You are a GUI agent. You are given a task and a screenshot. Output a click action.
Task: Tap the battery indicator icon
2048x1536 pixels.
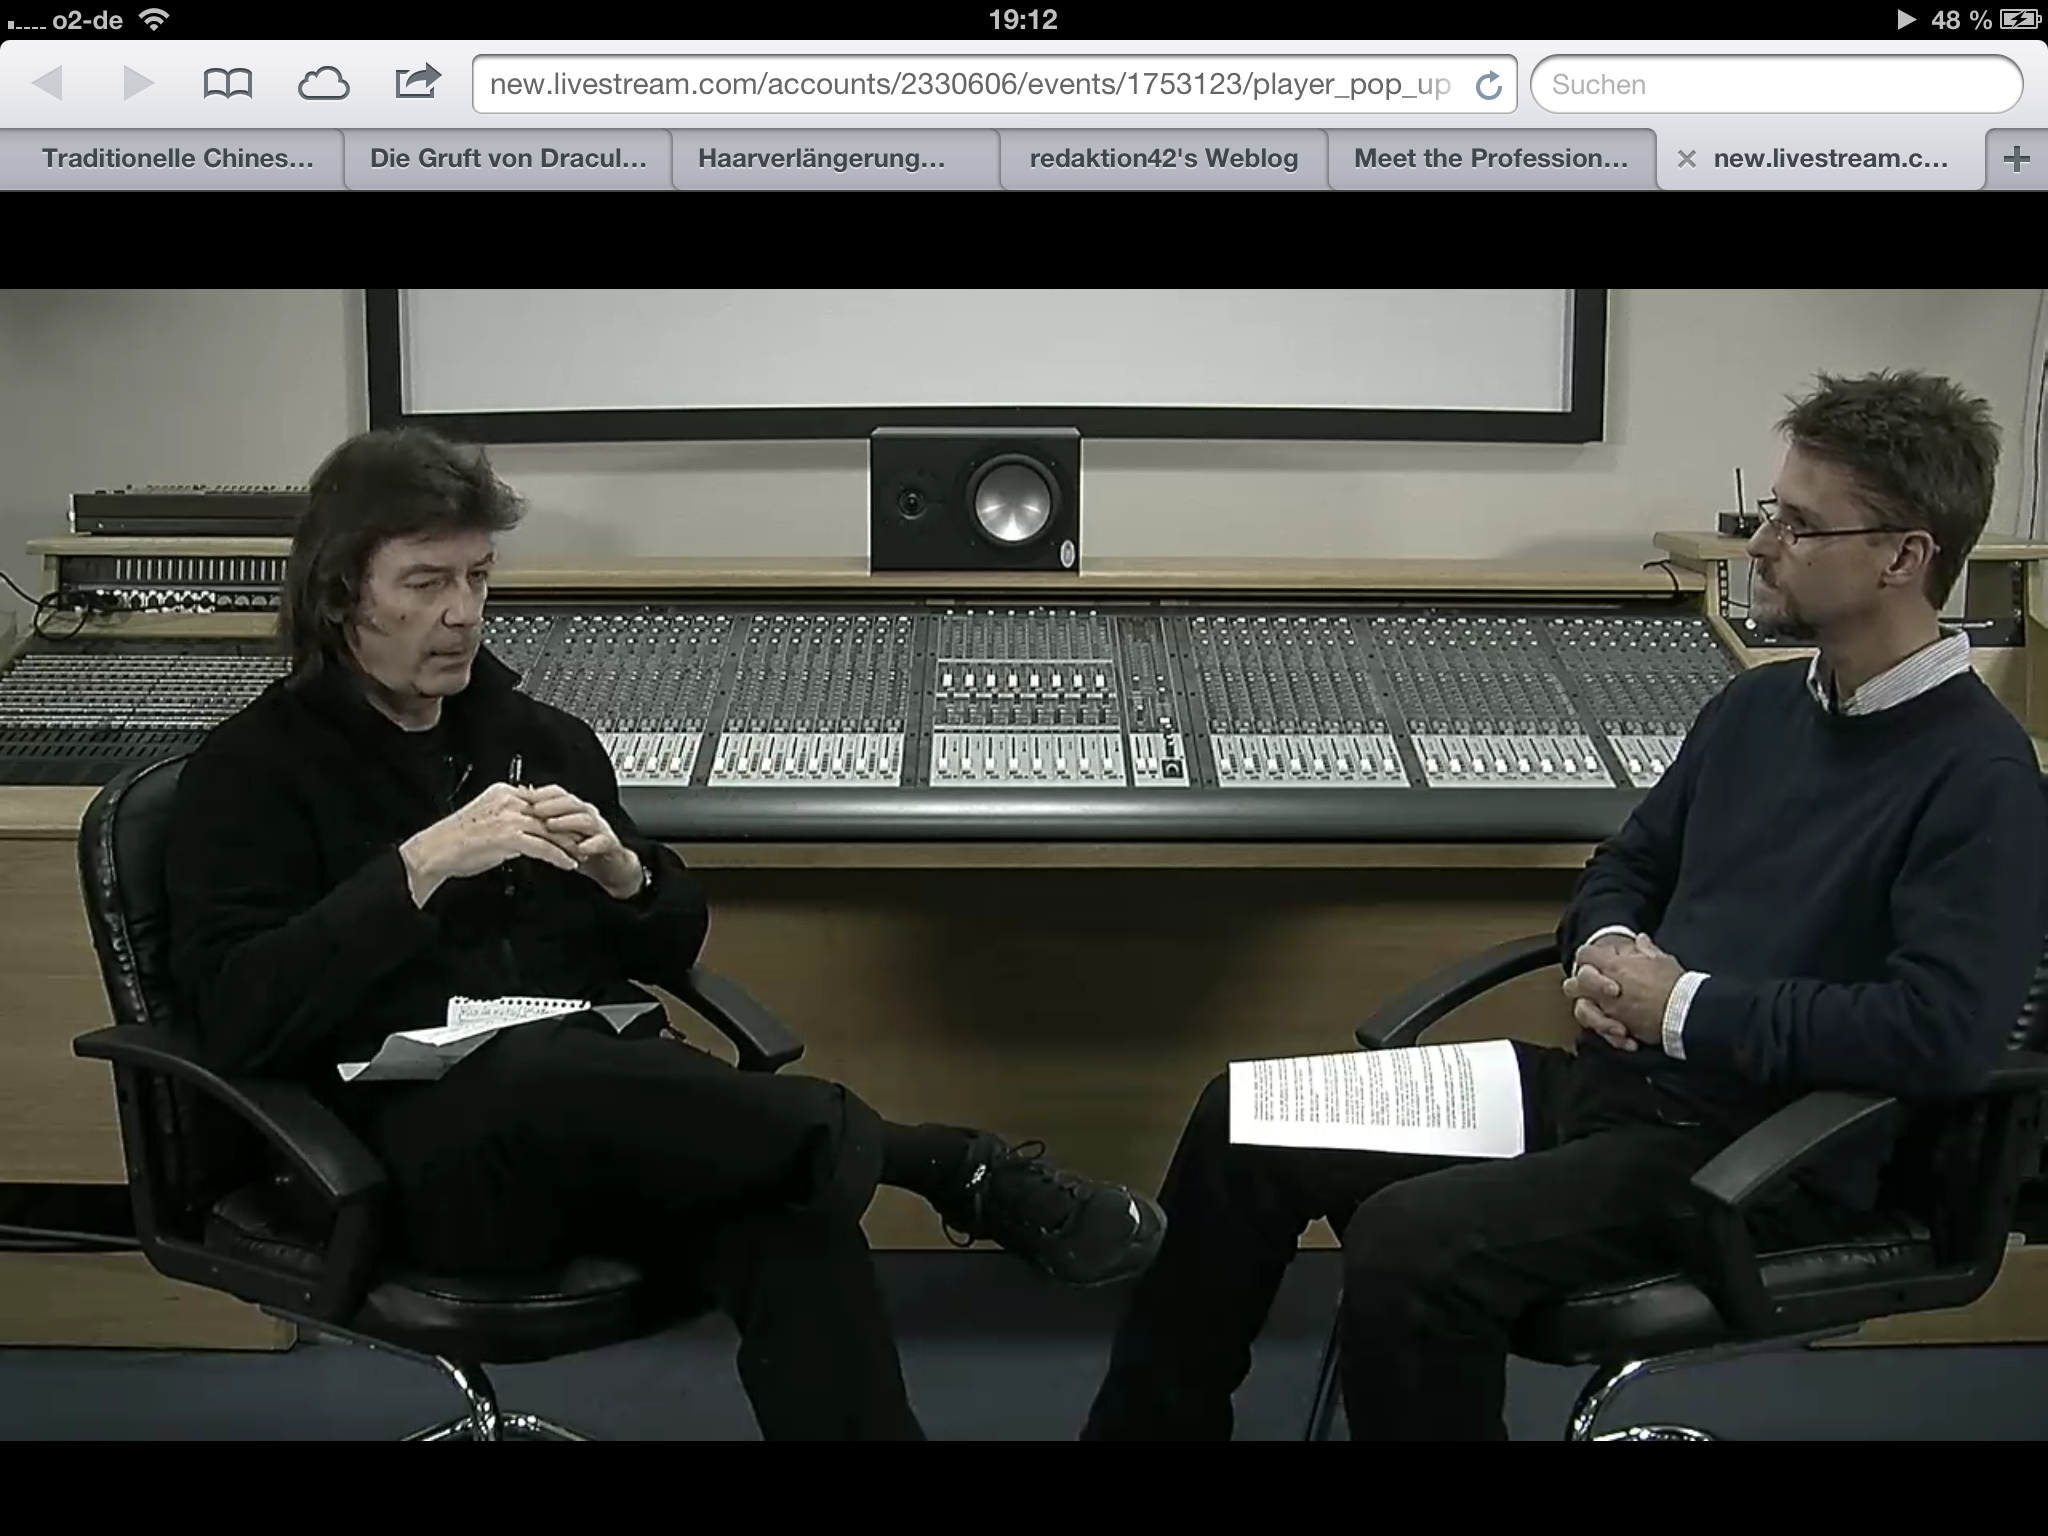(2018, 19)
